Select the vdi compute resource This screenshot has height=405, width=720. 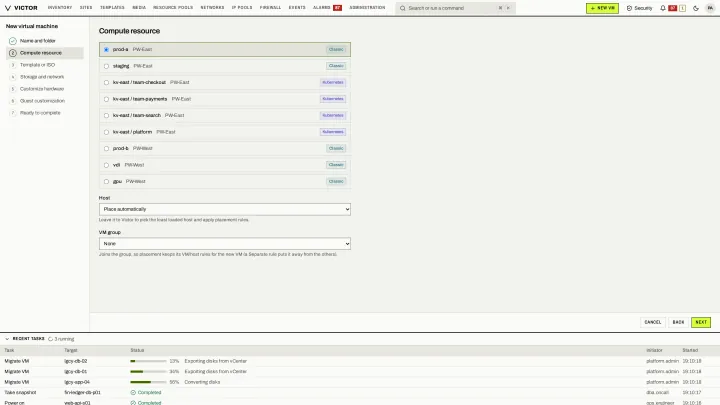(x=225, y=165)
